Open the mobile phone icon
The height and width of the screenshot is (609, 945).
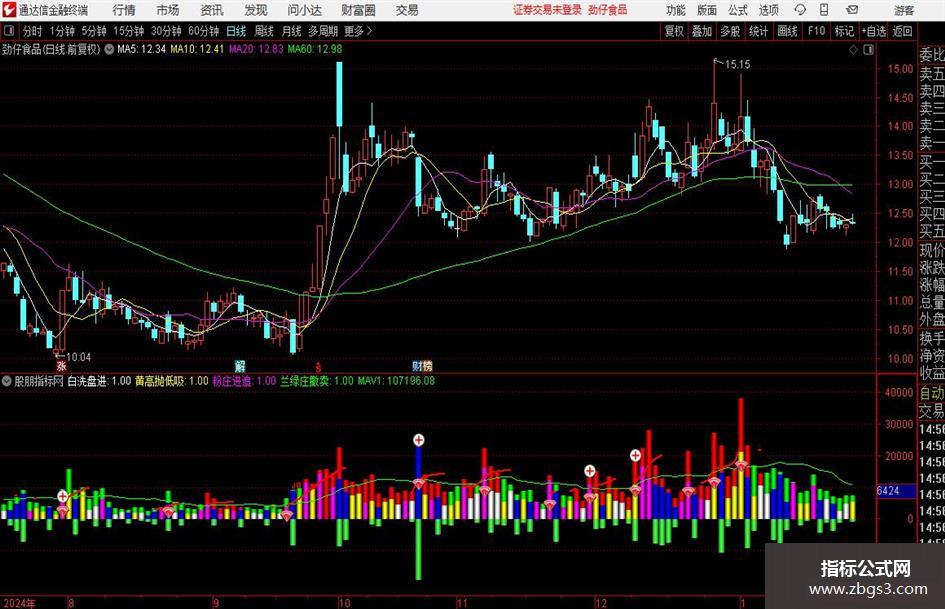[x=824, y=10]
